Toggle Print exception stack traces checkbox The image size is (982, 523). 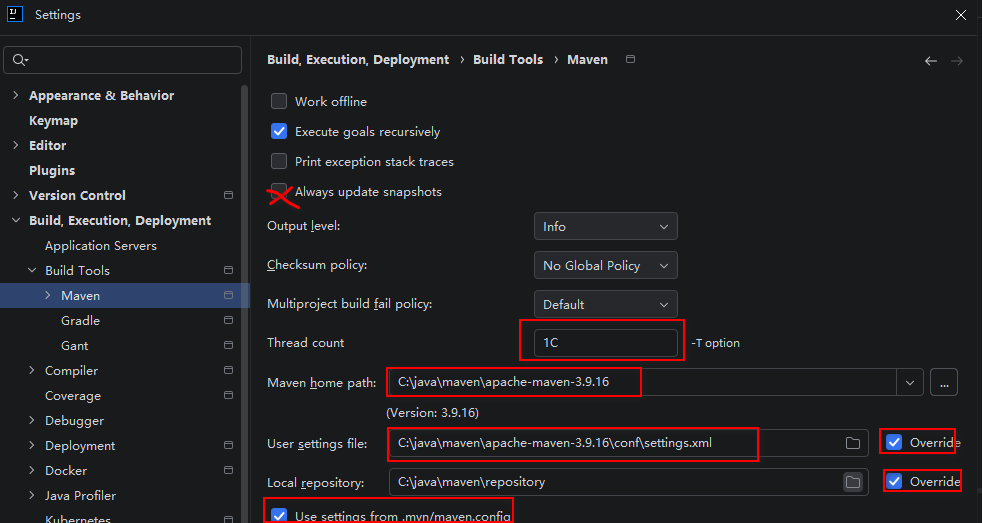(279, 161)
